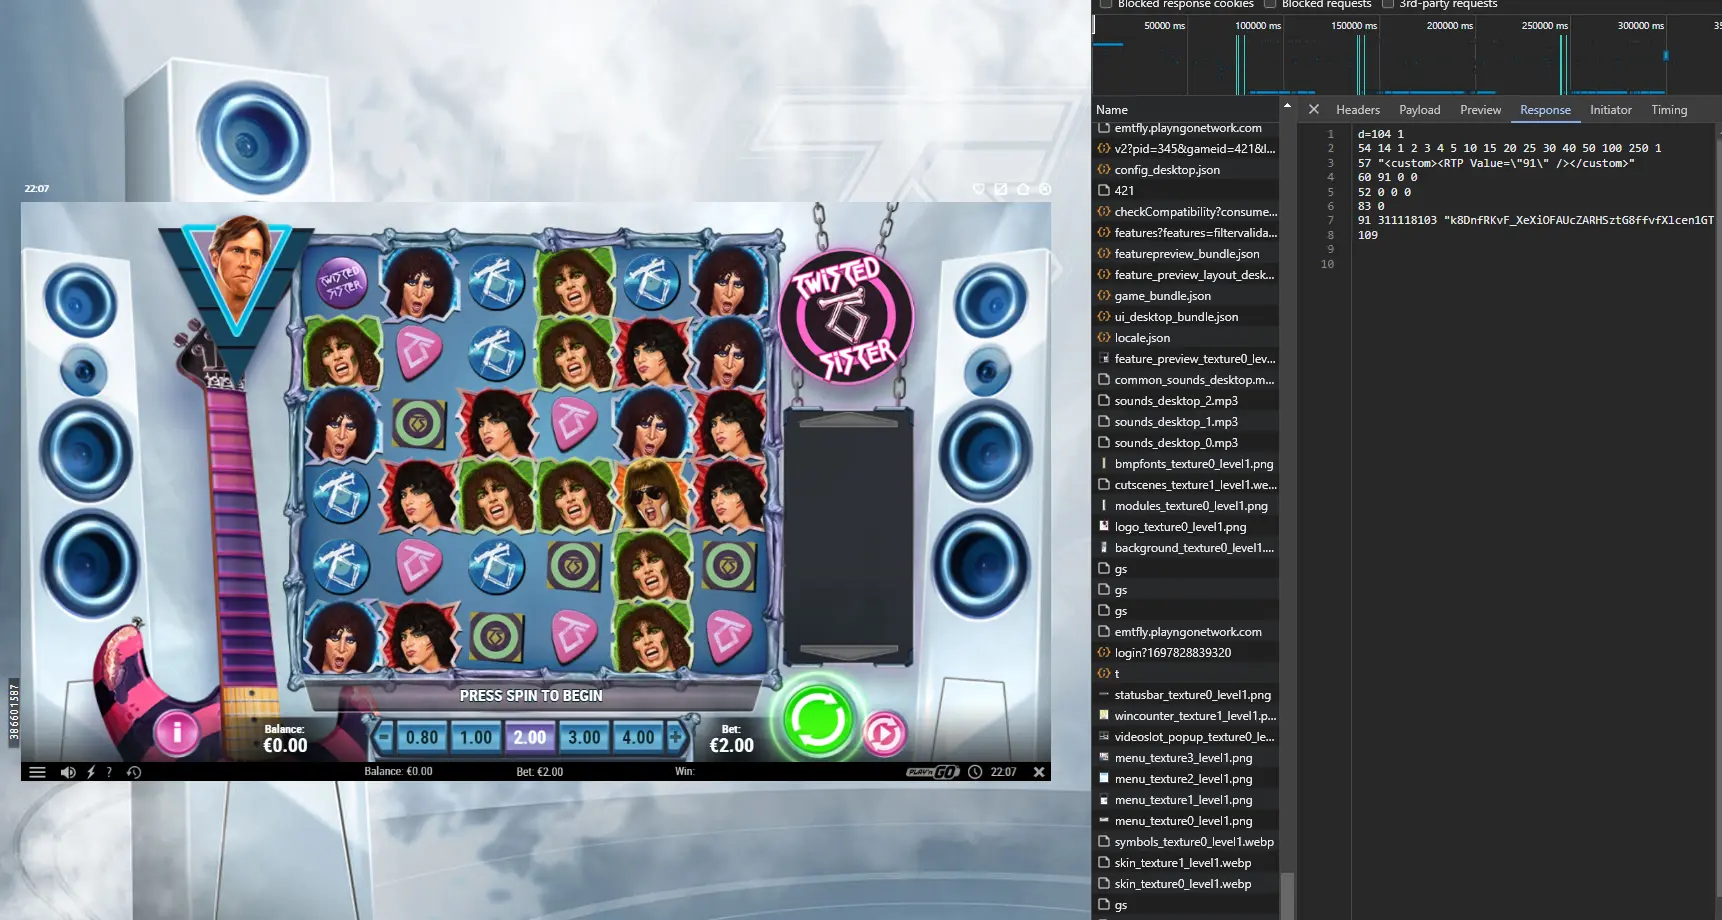Select menu_texture0_level1.png request
The height and width of the screenshot is (920, 1722).
pos(1187,821)
